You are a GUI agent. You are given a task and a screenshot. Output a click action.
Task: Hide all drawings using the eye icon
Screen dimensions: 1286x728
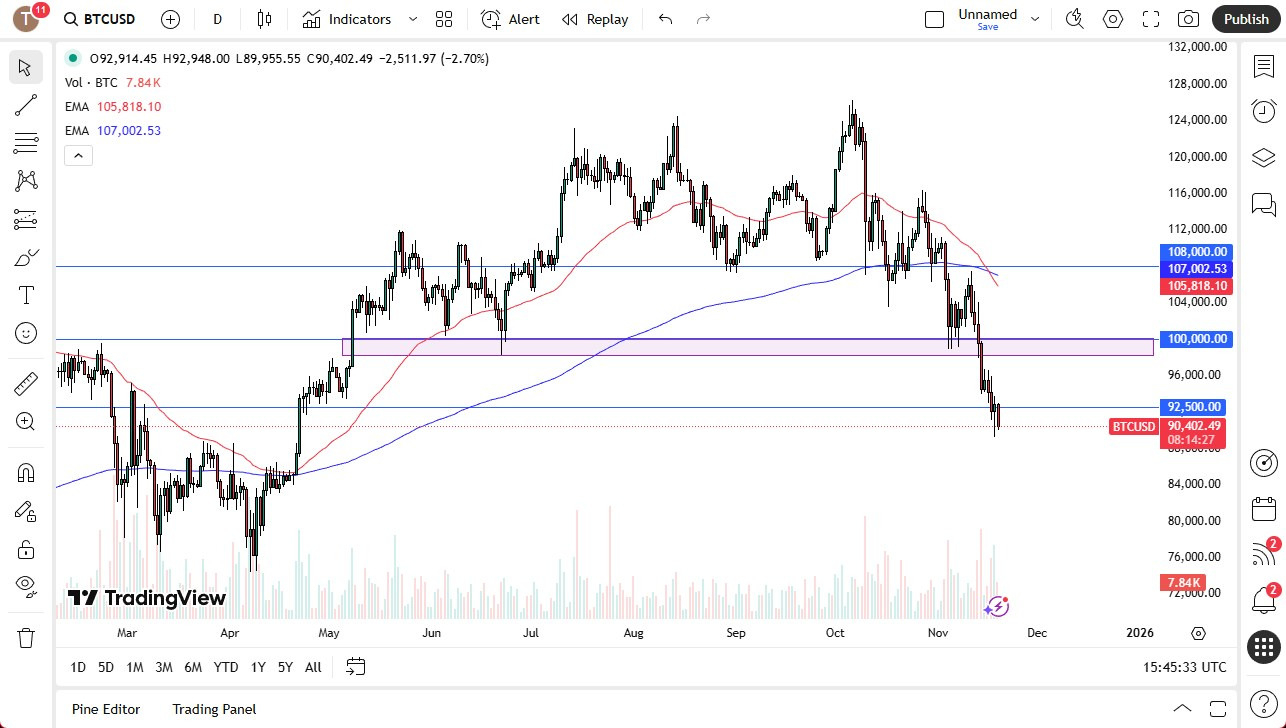pos(26,586)
